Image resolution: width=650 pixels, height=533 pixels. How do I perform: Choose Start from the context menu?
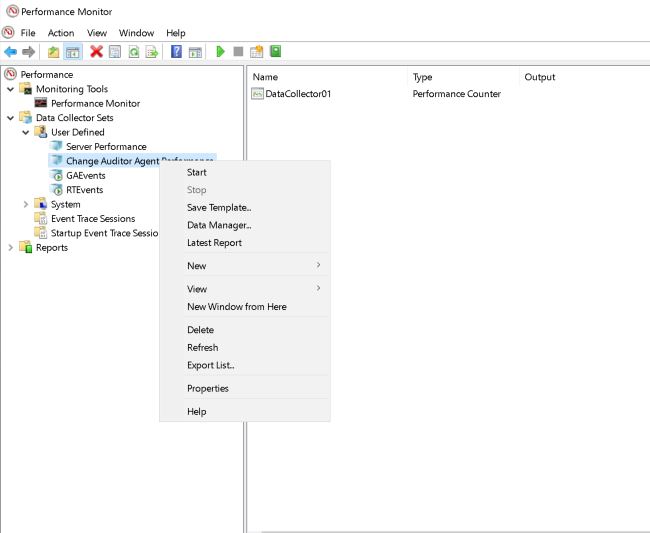(245, 172)
